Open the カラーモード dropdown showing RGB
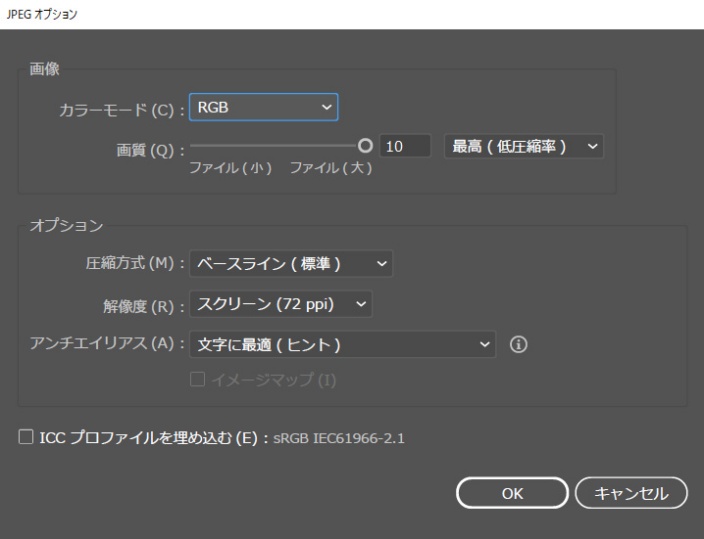The width and height of the screenshot is (704, 539). [264, 107]
